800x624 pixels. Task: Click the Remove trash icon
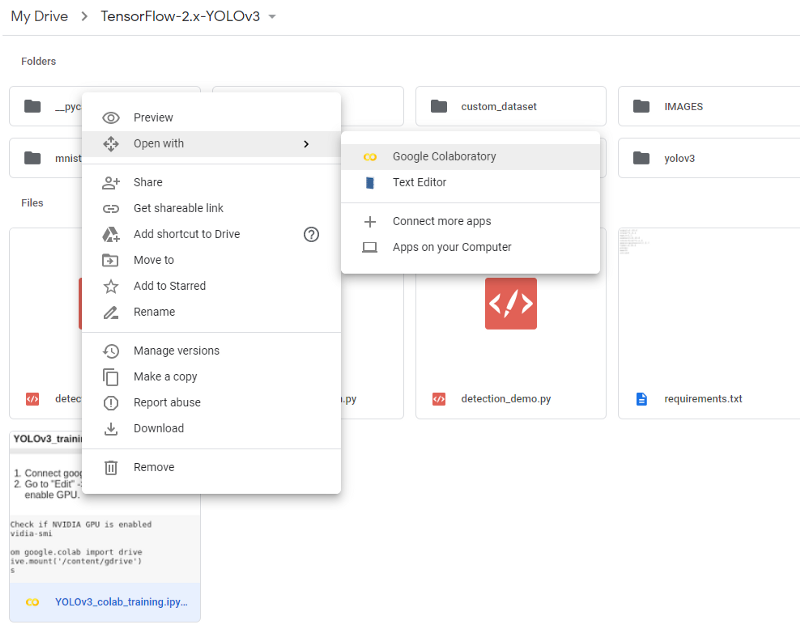click(111, 467)
